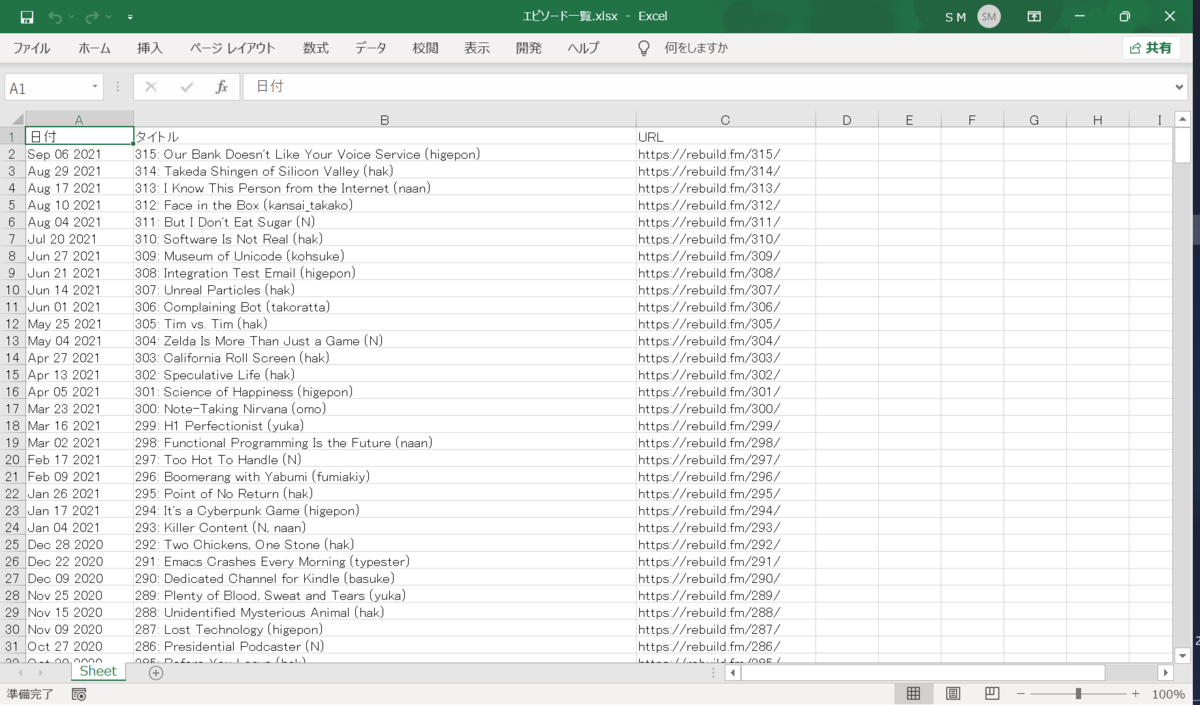Viewport: 1200px width, 705px height.
Task: Open the 表示 ribbon tab
Action: click(477, 48)
